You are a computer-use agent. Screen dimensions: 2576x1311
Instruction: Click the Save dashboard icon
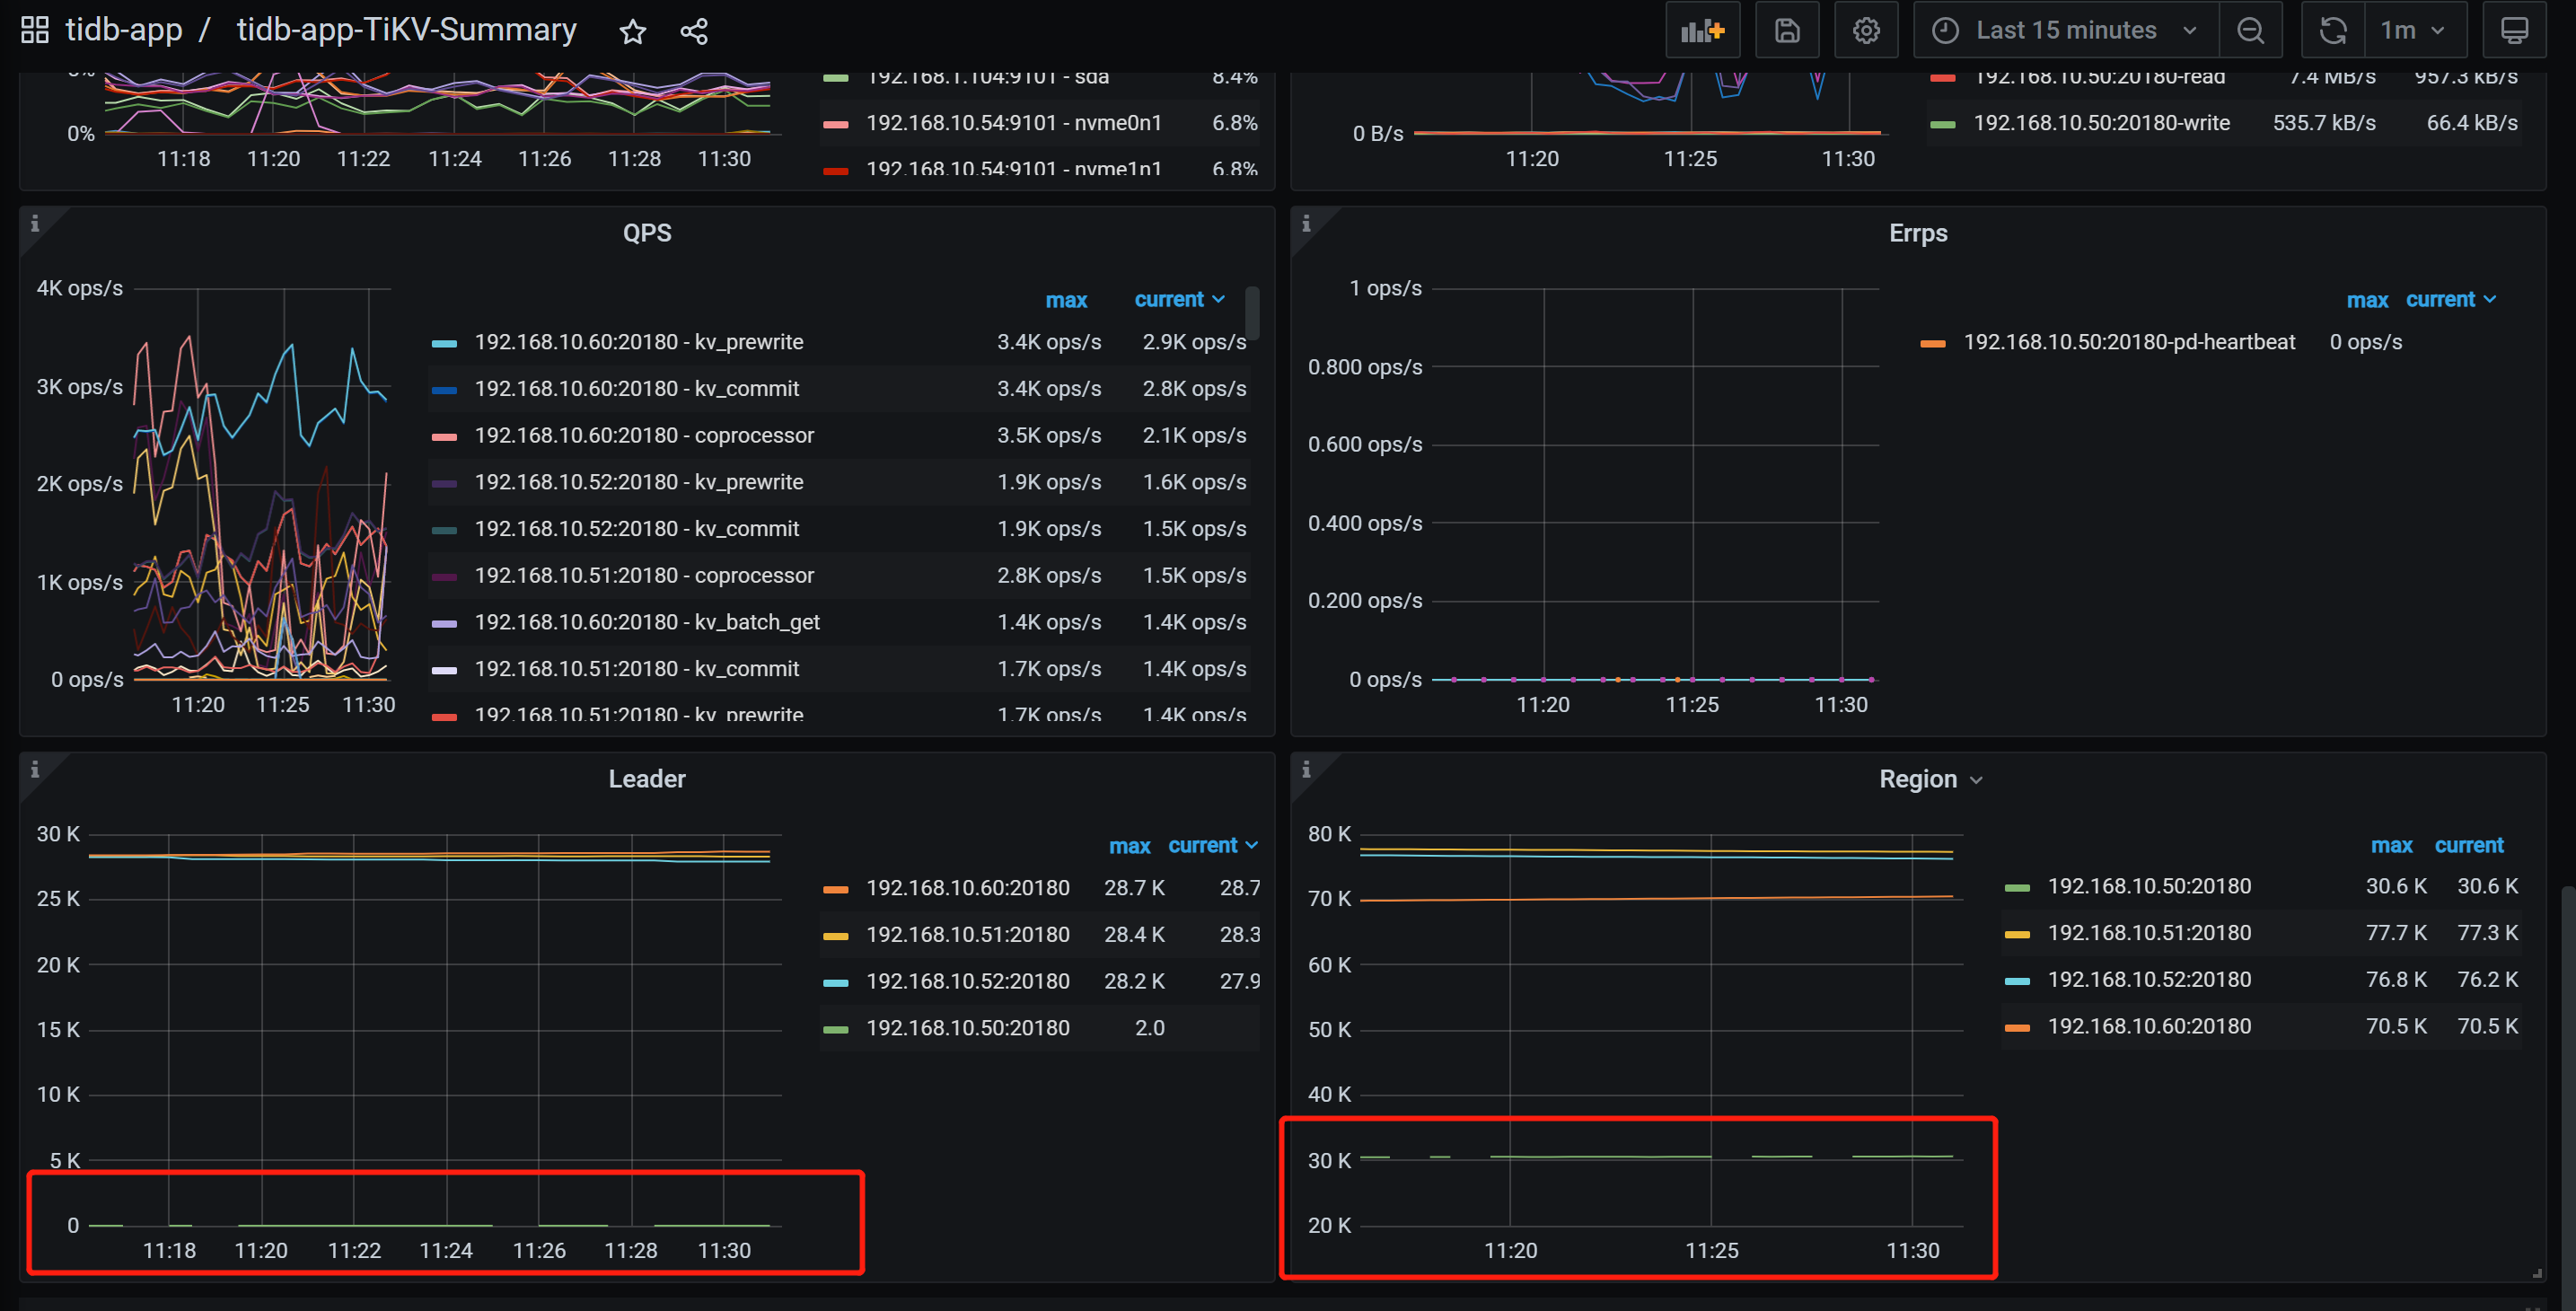1787,31
